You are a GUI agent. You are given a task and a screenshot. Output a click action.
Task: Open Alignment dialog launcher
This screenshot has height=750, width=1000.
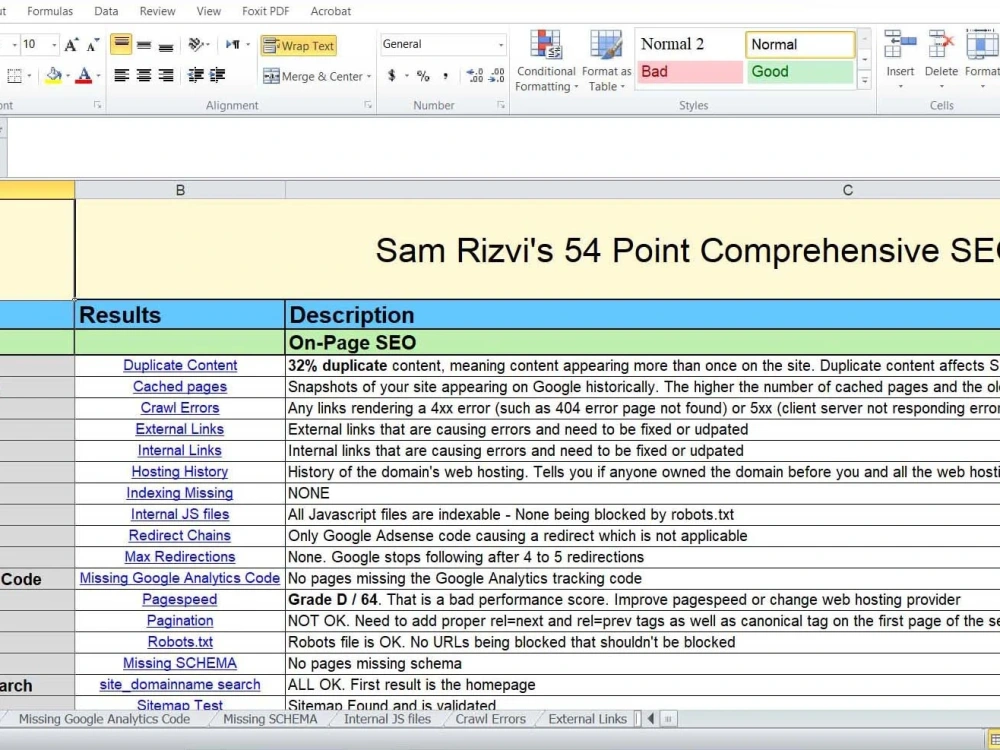368,105
